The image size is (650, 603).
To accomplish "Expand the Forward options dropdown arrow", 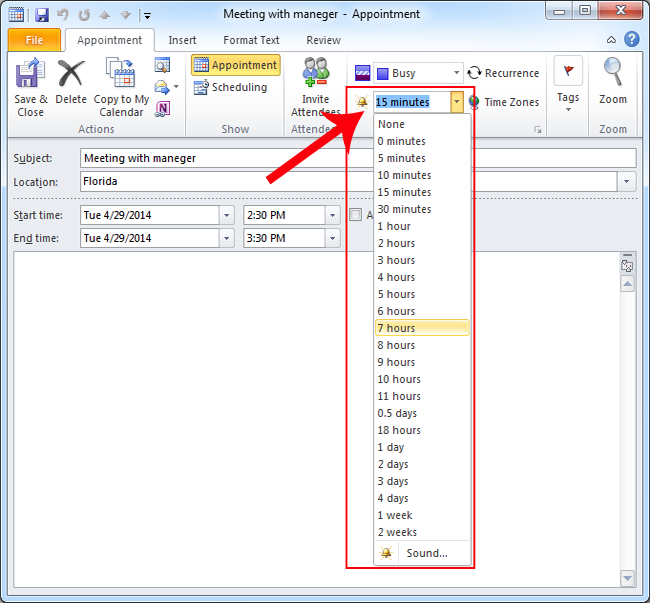I will click(x=176, y=87).
